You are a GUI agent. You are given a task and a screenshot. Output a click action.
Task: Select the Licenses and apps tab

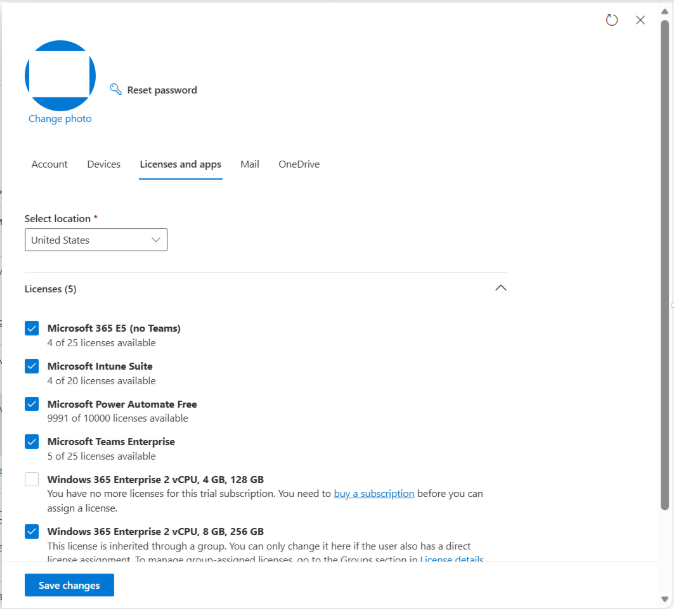coord(181,165)
